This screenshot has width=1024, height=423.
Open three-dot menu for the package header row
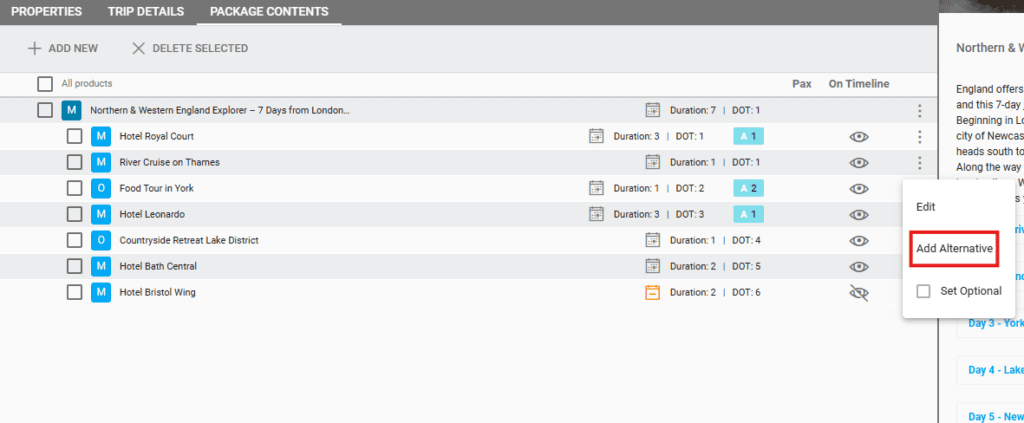[919, 110]
